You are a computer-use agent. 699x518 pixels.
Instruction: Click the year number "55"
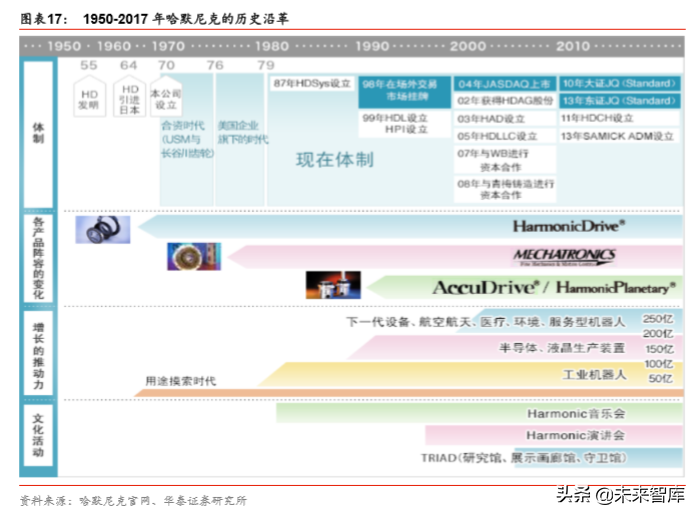(x=88, y=66)
